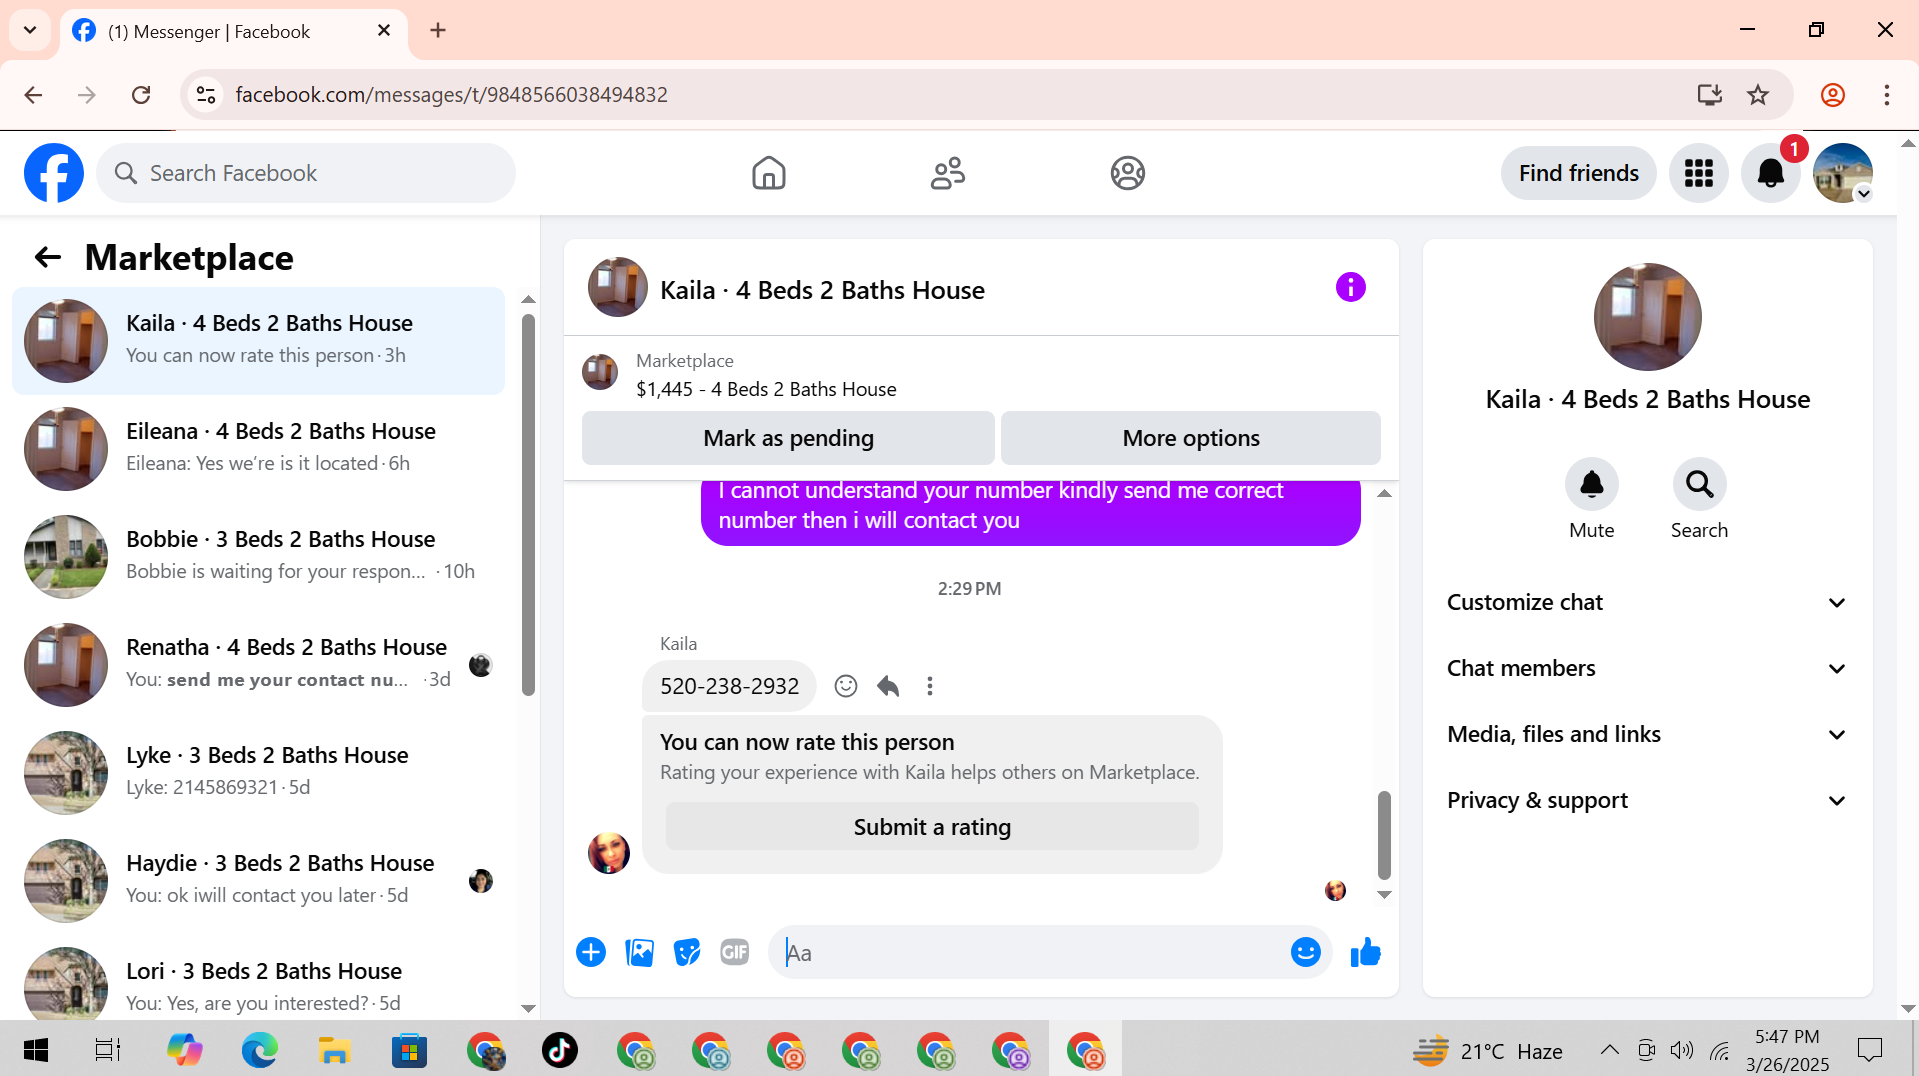Open Chrome profile icon
Screen dimensions: 1919x1076
tap(1832, 95)
